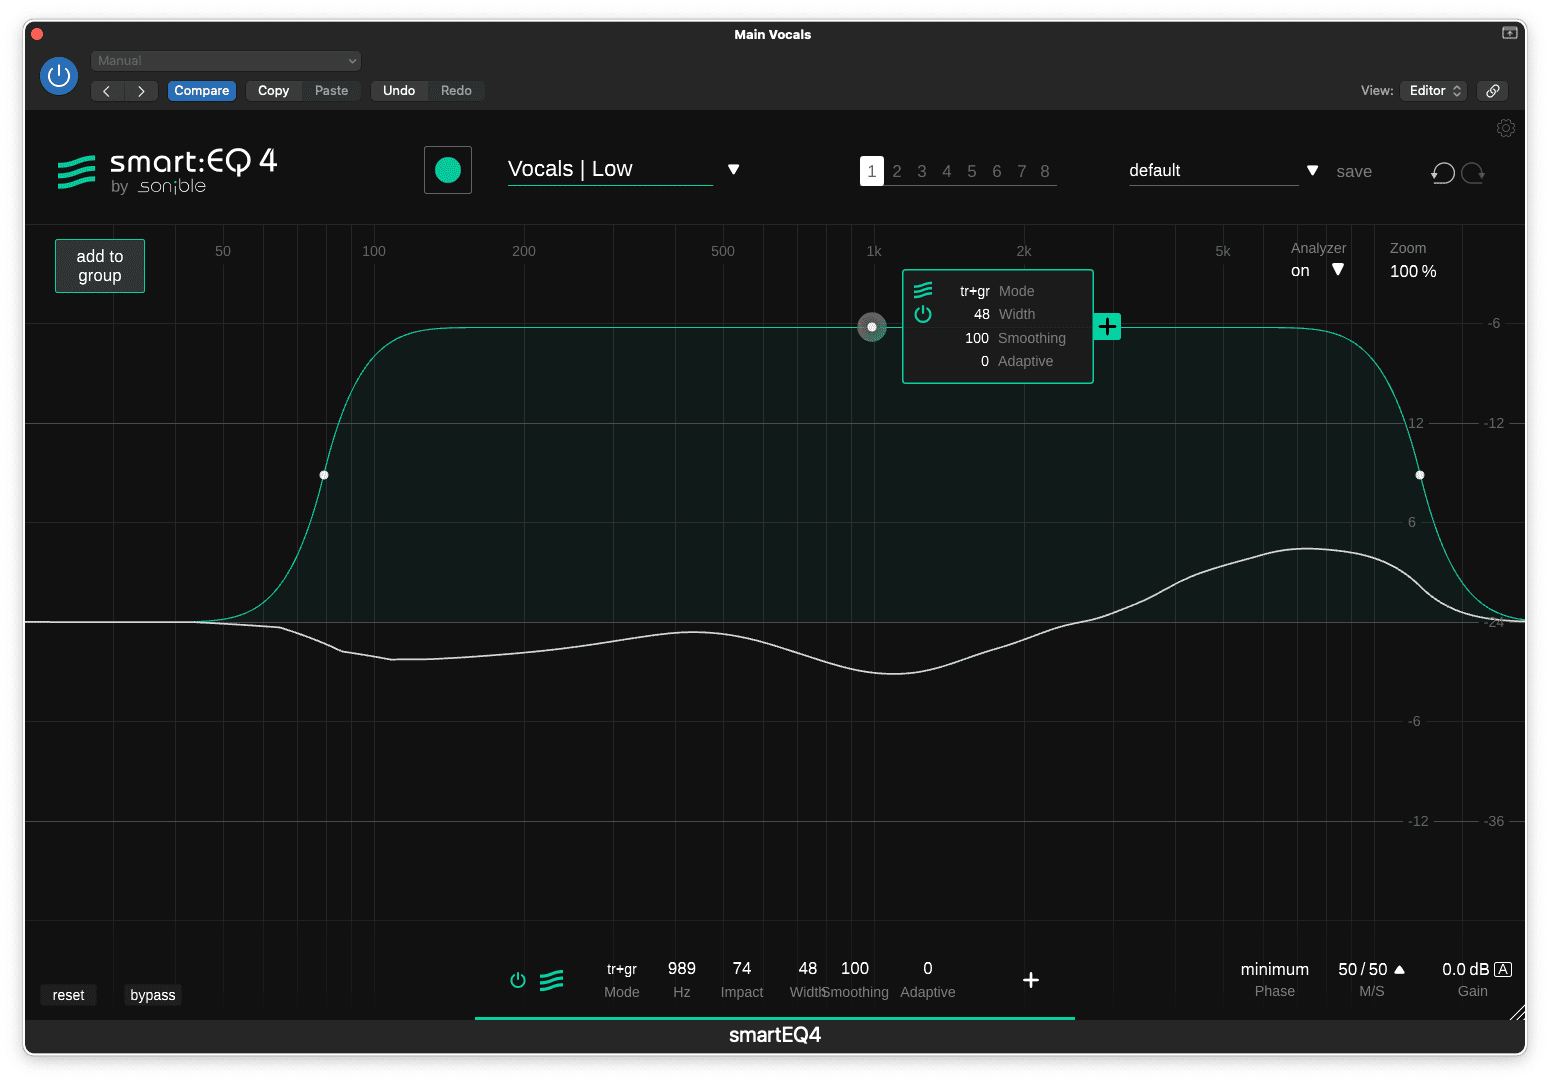Add a new filter with bottom plus
The width and height of the screenshot is (1550, 1083).
(1031, 980)
